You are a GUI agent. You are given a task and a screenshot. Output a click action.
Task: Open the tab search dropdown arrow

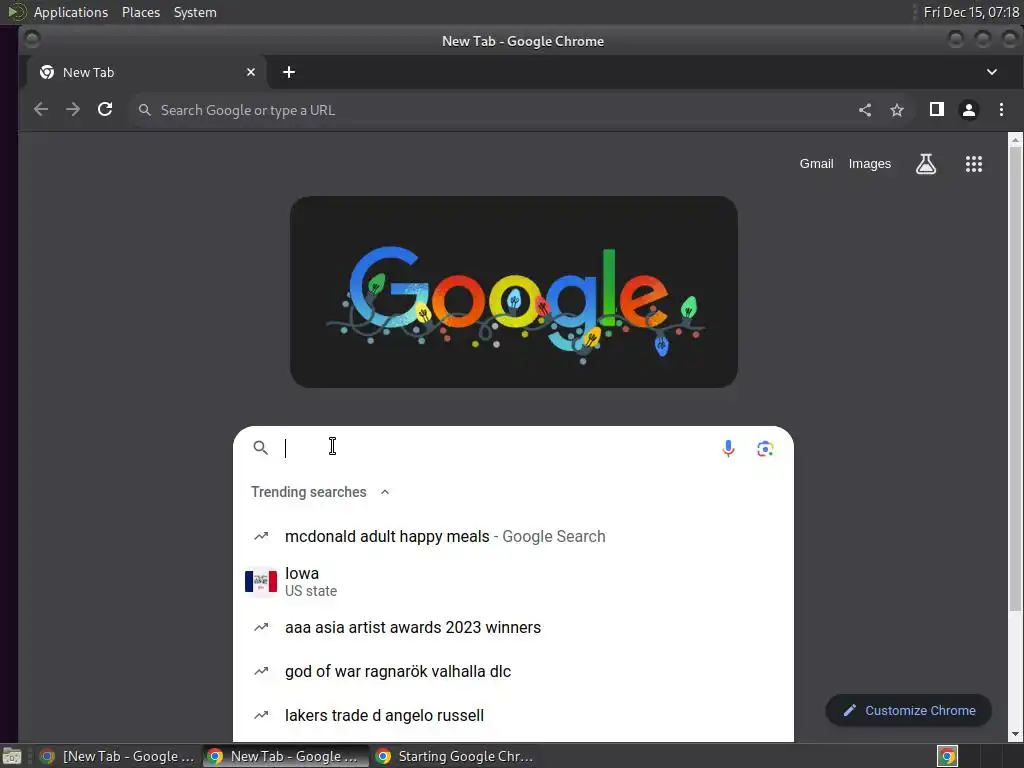point(991,72)
